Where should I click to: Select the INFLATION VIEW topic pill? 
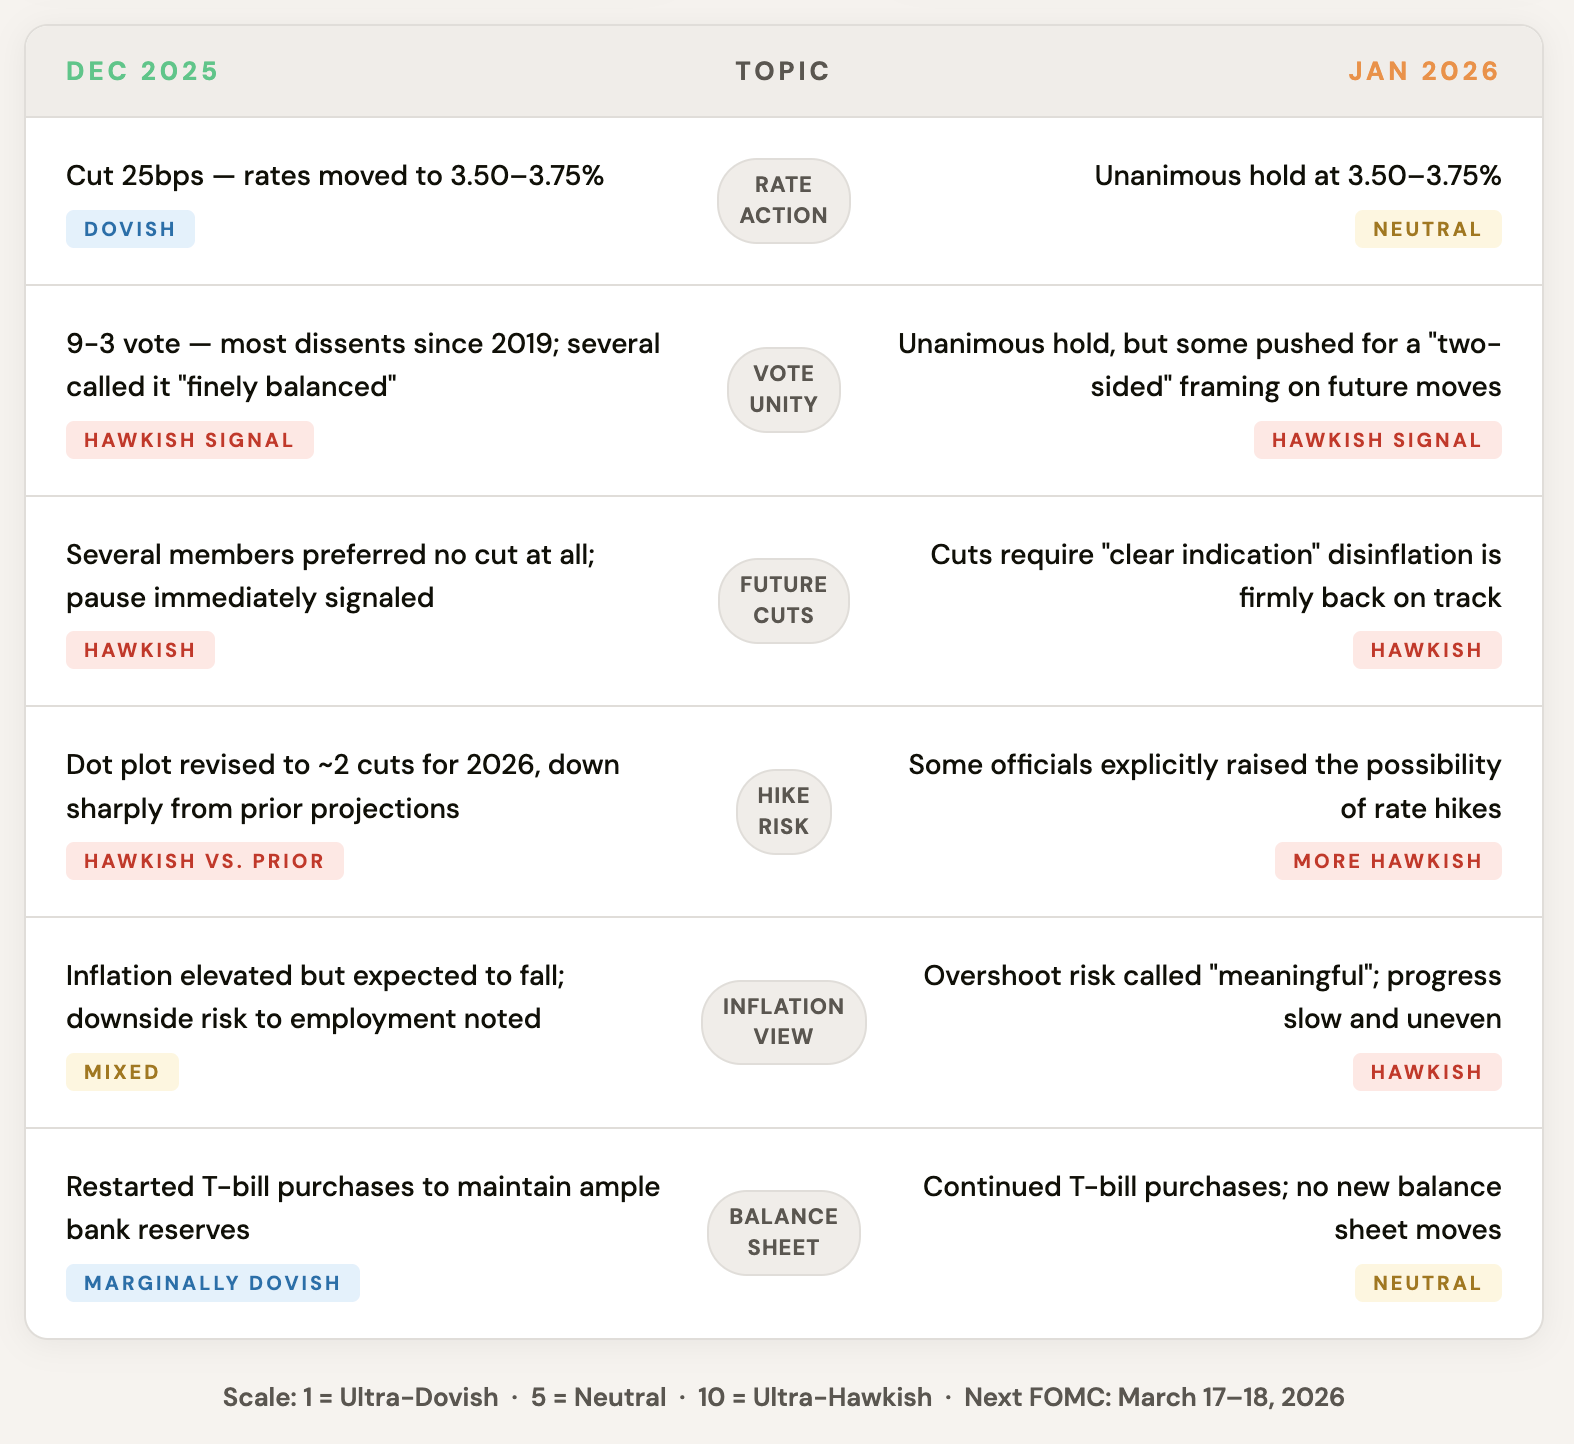tap(783, 1021)
